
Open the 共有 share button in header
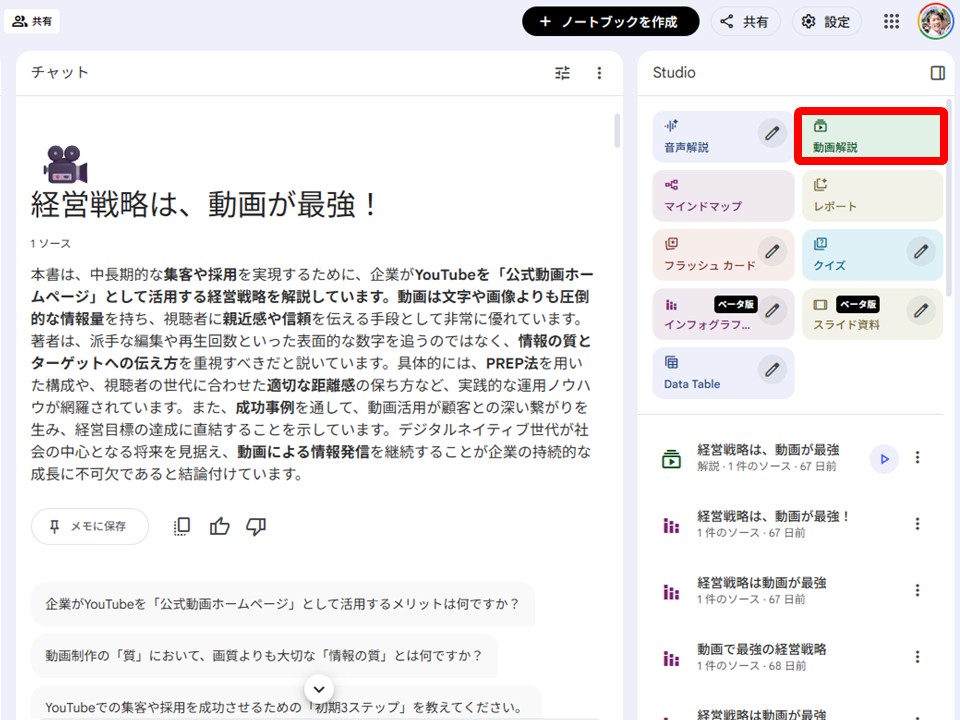(x=745, y=21)
